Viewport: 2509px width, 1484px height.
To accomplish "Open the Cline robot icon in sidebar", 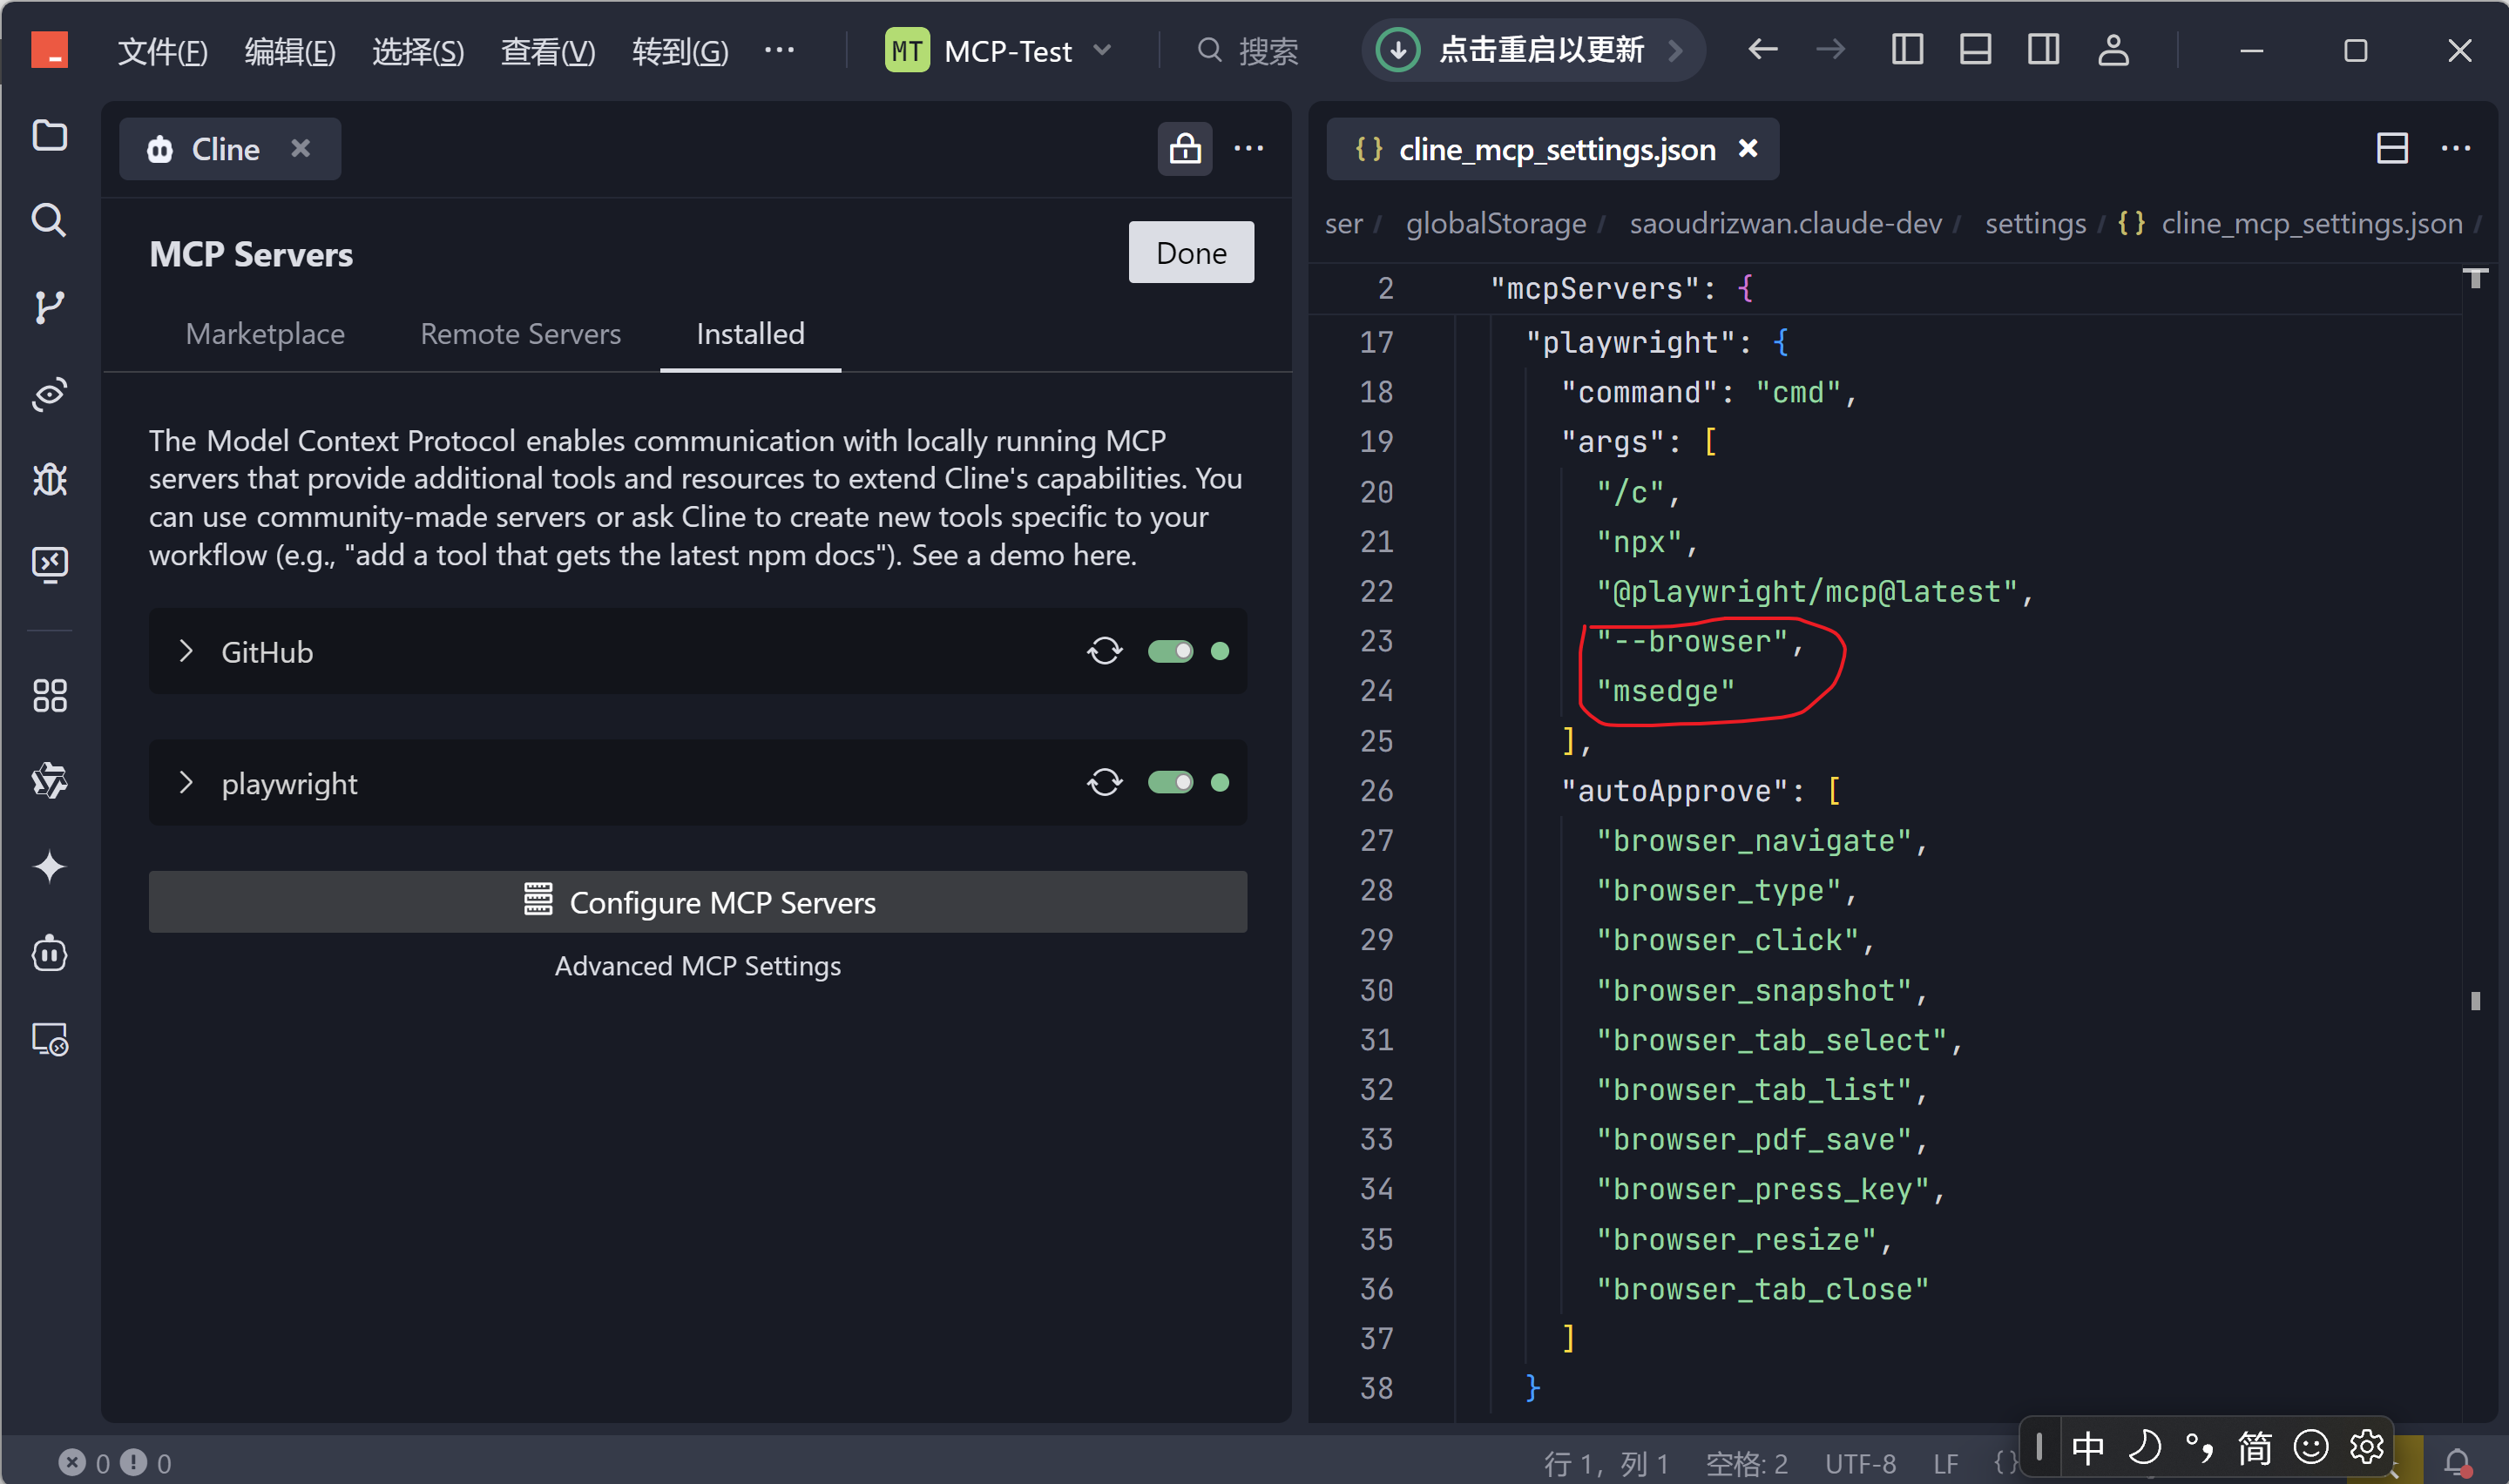I will [49, 953].
